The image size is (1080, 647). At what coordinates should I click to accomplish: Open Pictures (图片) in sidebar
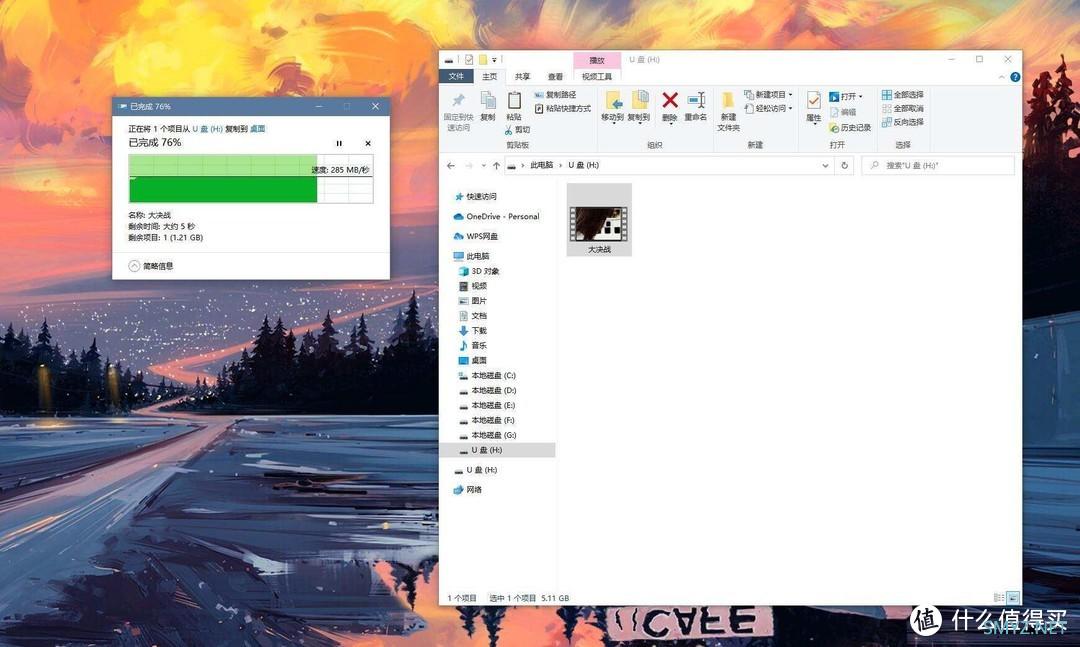472,301
